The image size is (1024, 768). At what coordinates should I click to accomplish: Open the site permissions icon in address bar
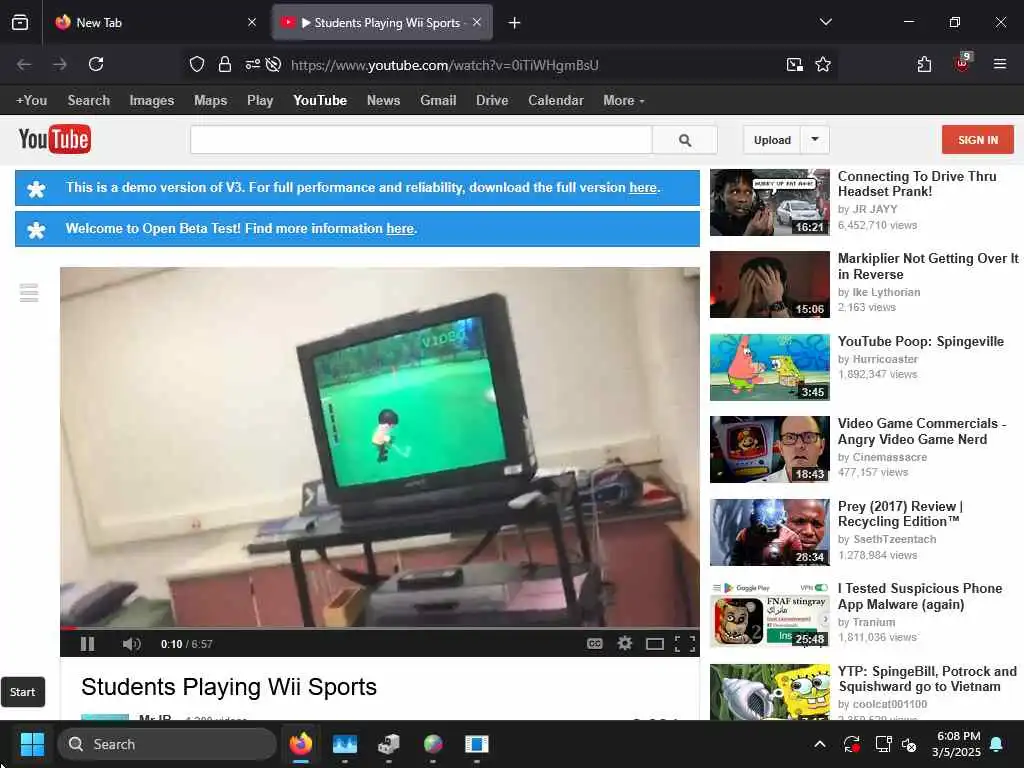253,64
